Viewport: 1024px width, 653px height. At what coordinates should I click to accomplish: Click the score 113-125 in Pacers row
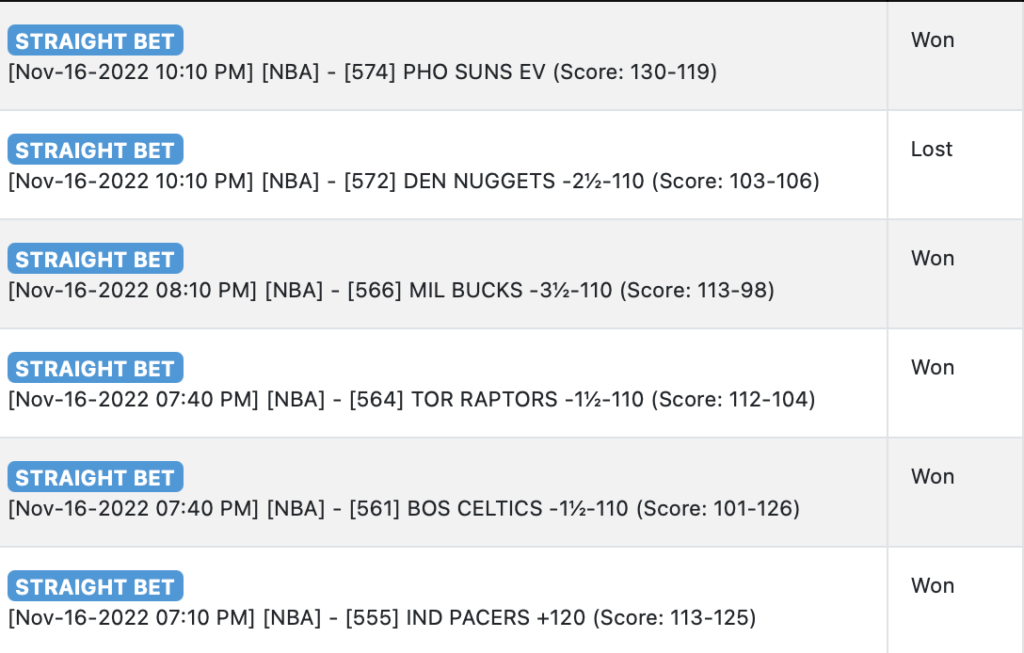pos(707,617)
